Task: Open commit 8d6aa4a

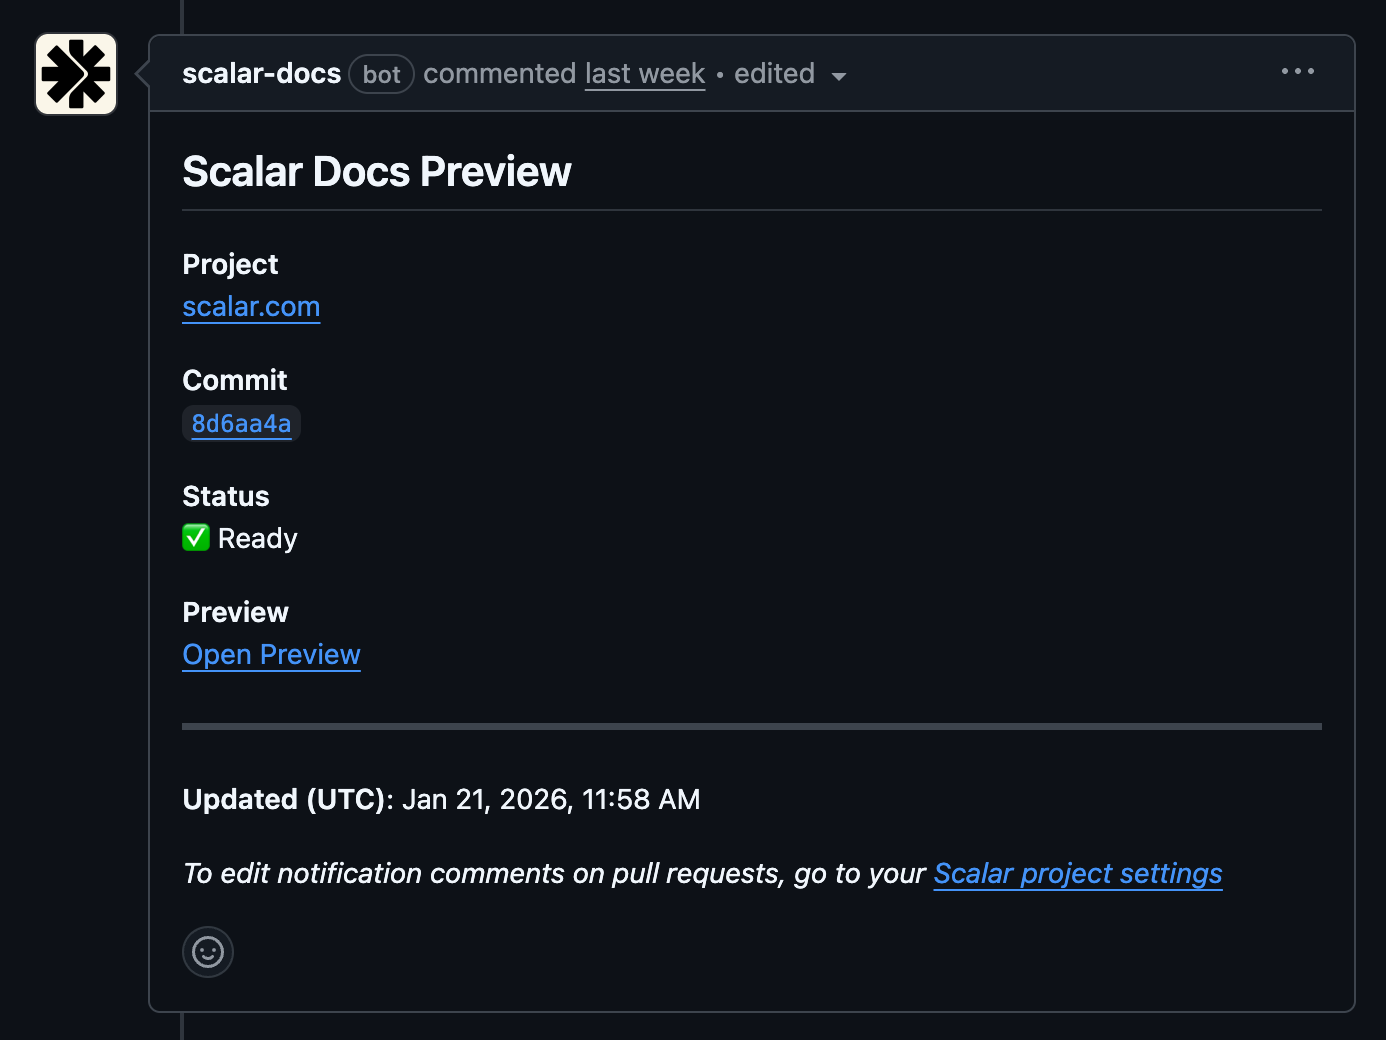Action: pos(241,424)
